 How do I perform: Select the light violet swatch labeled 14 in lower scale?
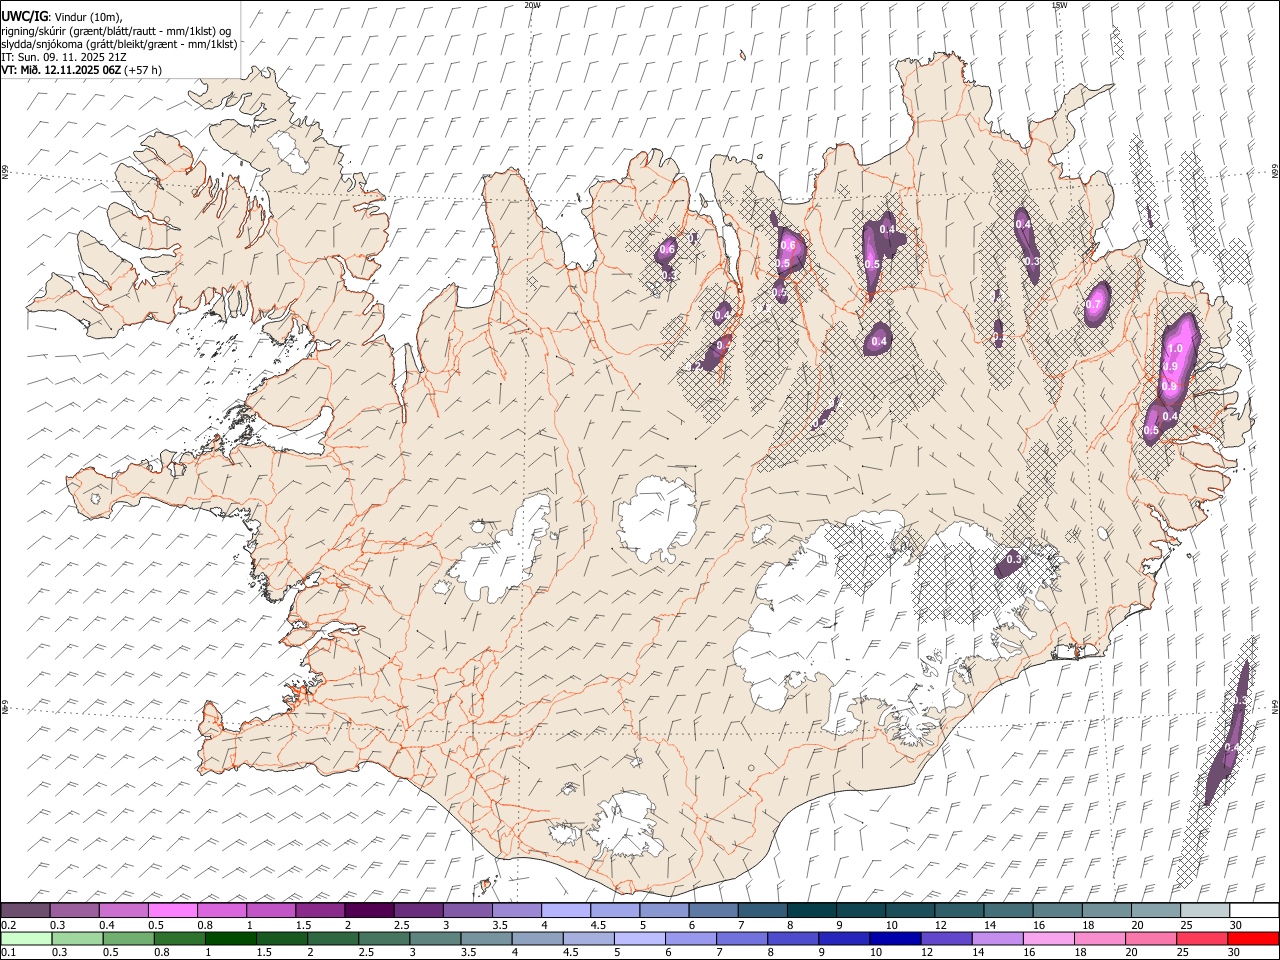point(996,938)
